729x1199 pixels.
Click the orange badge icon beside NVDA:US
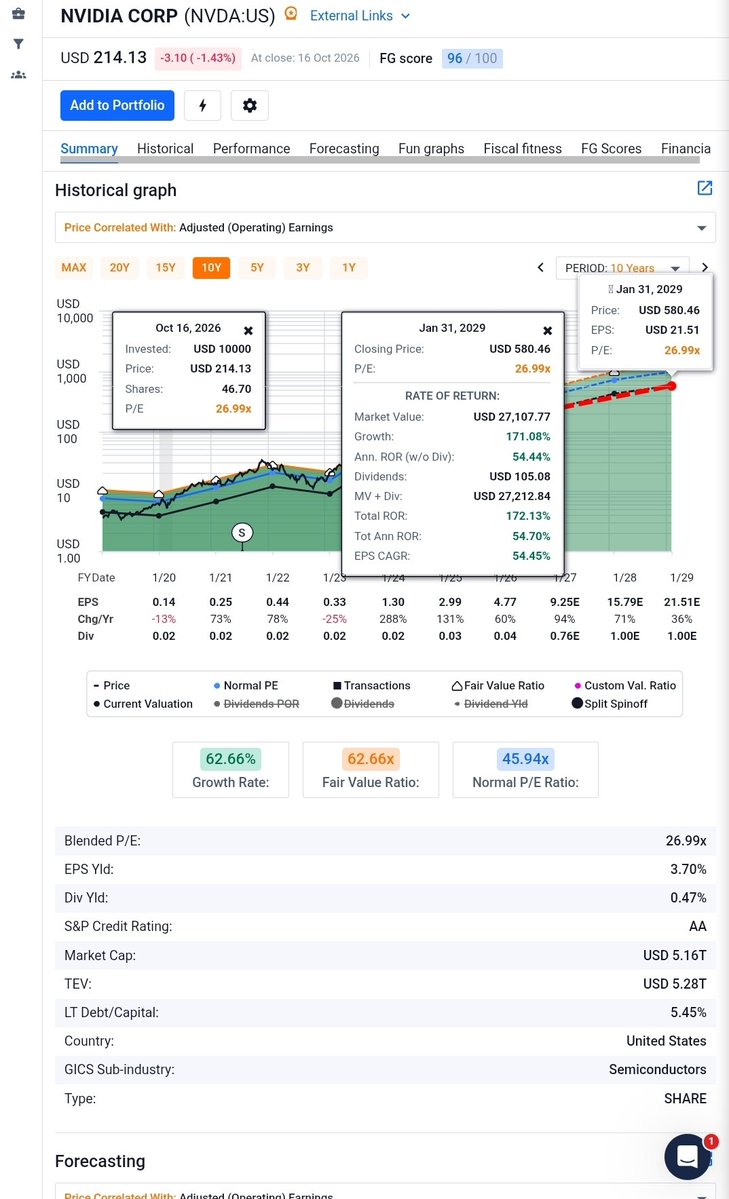point(291,14)
